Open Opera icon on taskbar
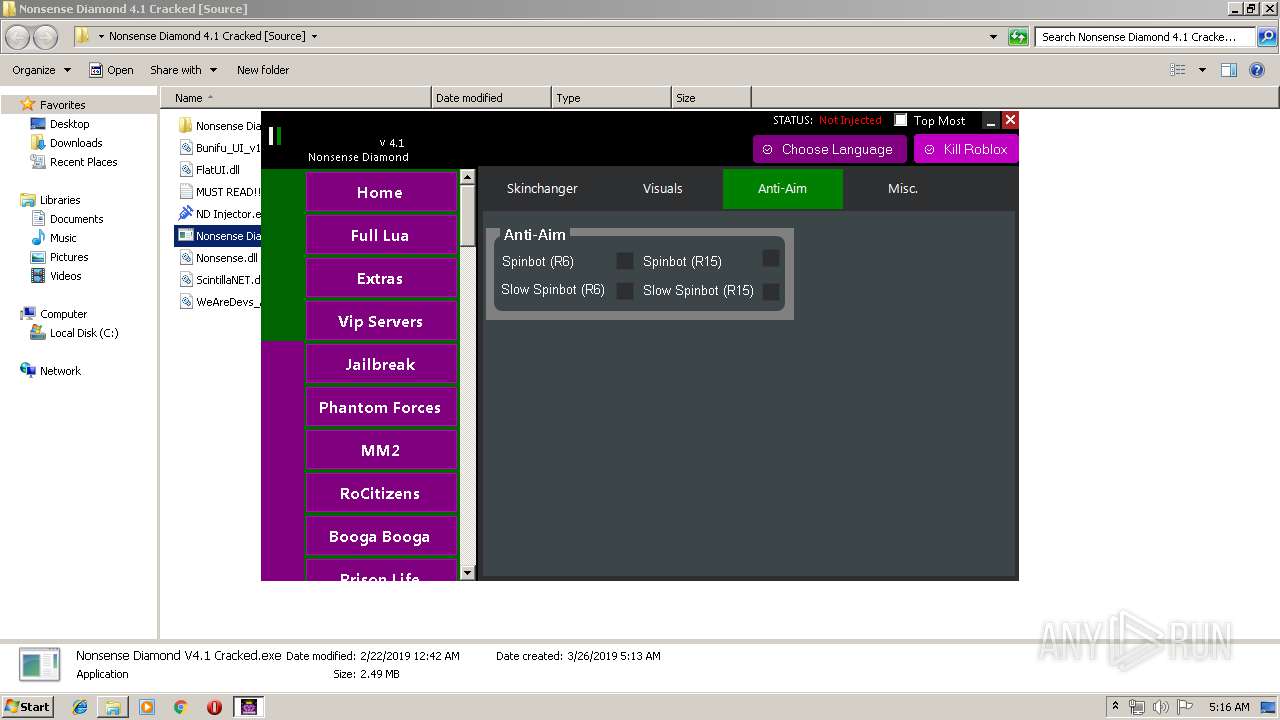Screen dimensions: 1280x720 click(214, 707)
